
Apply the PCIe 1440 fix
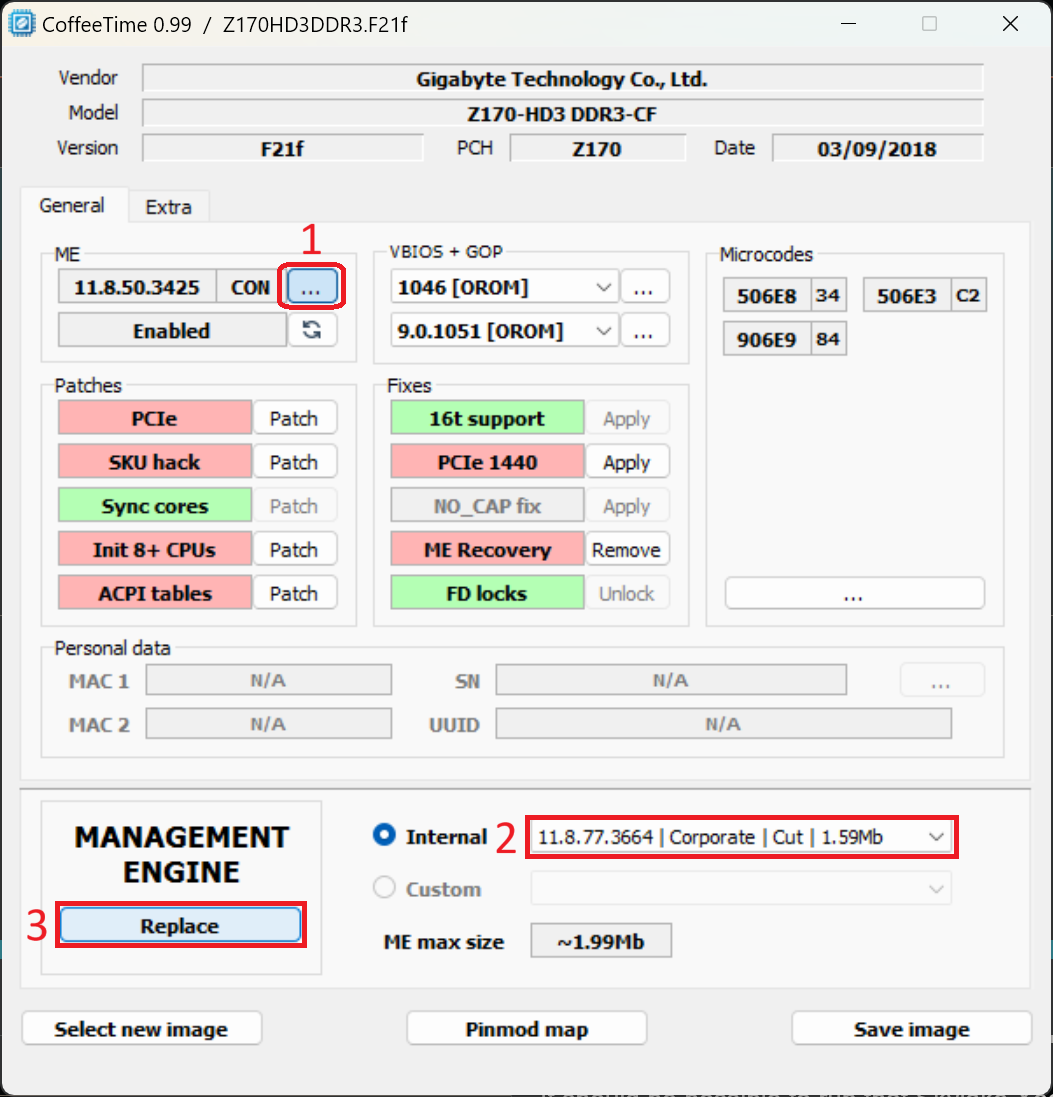coord(627,463)
